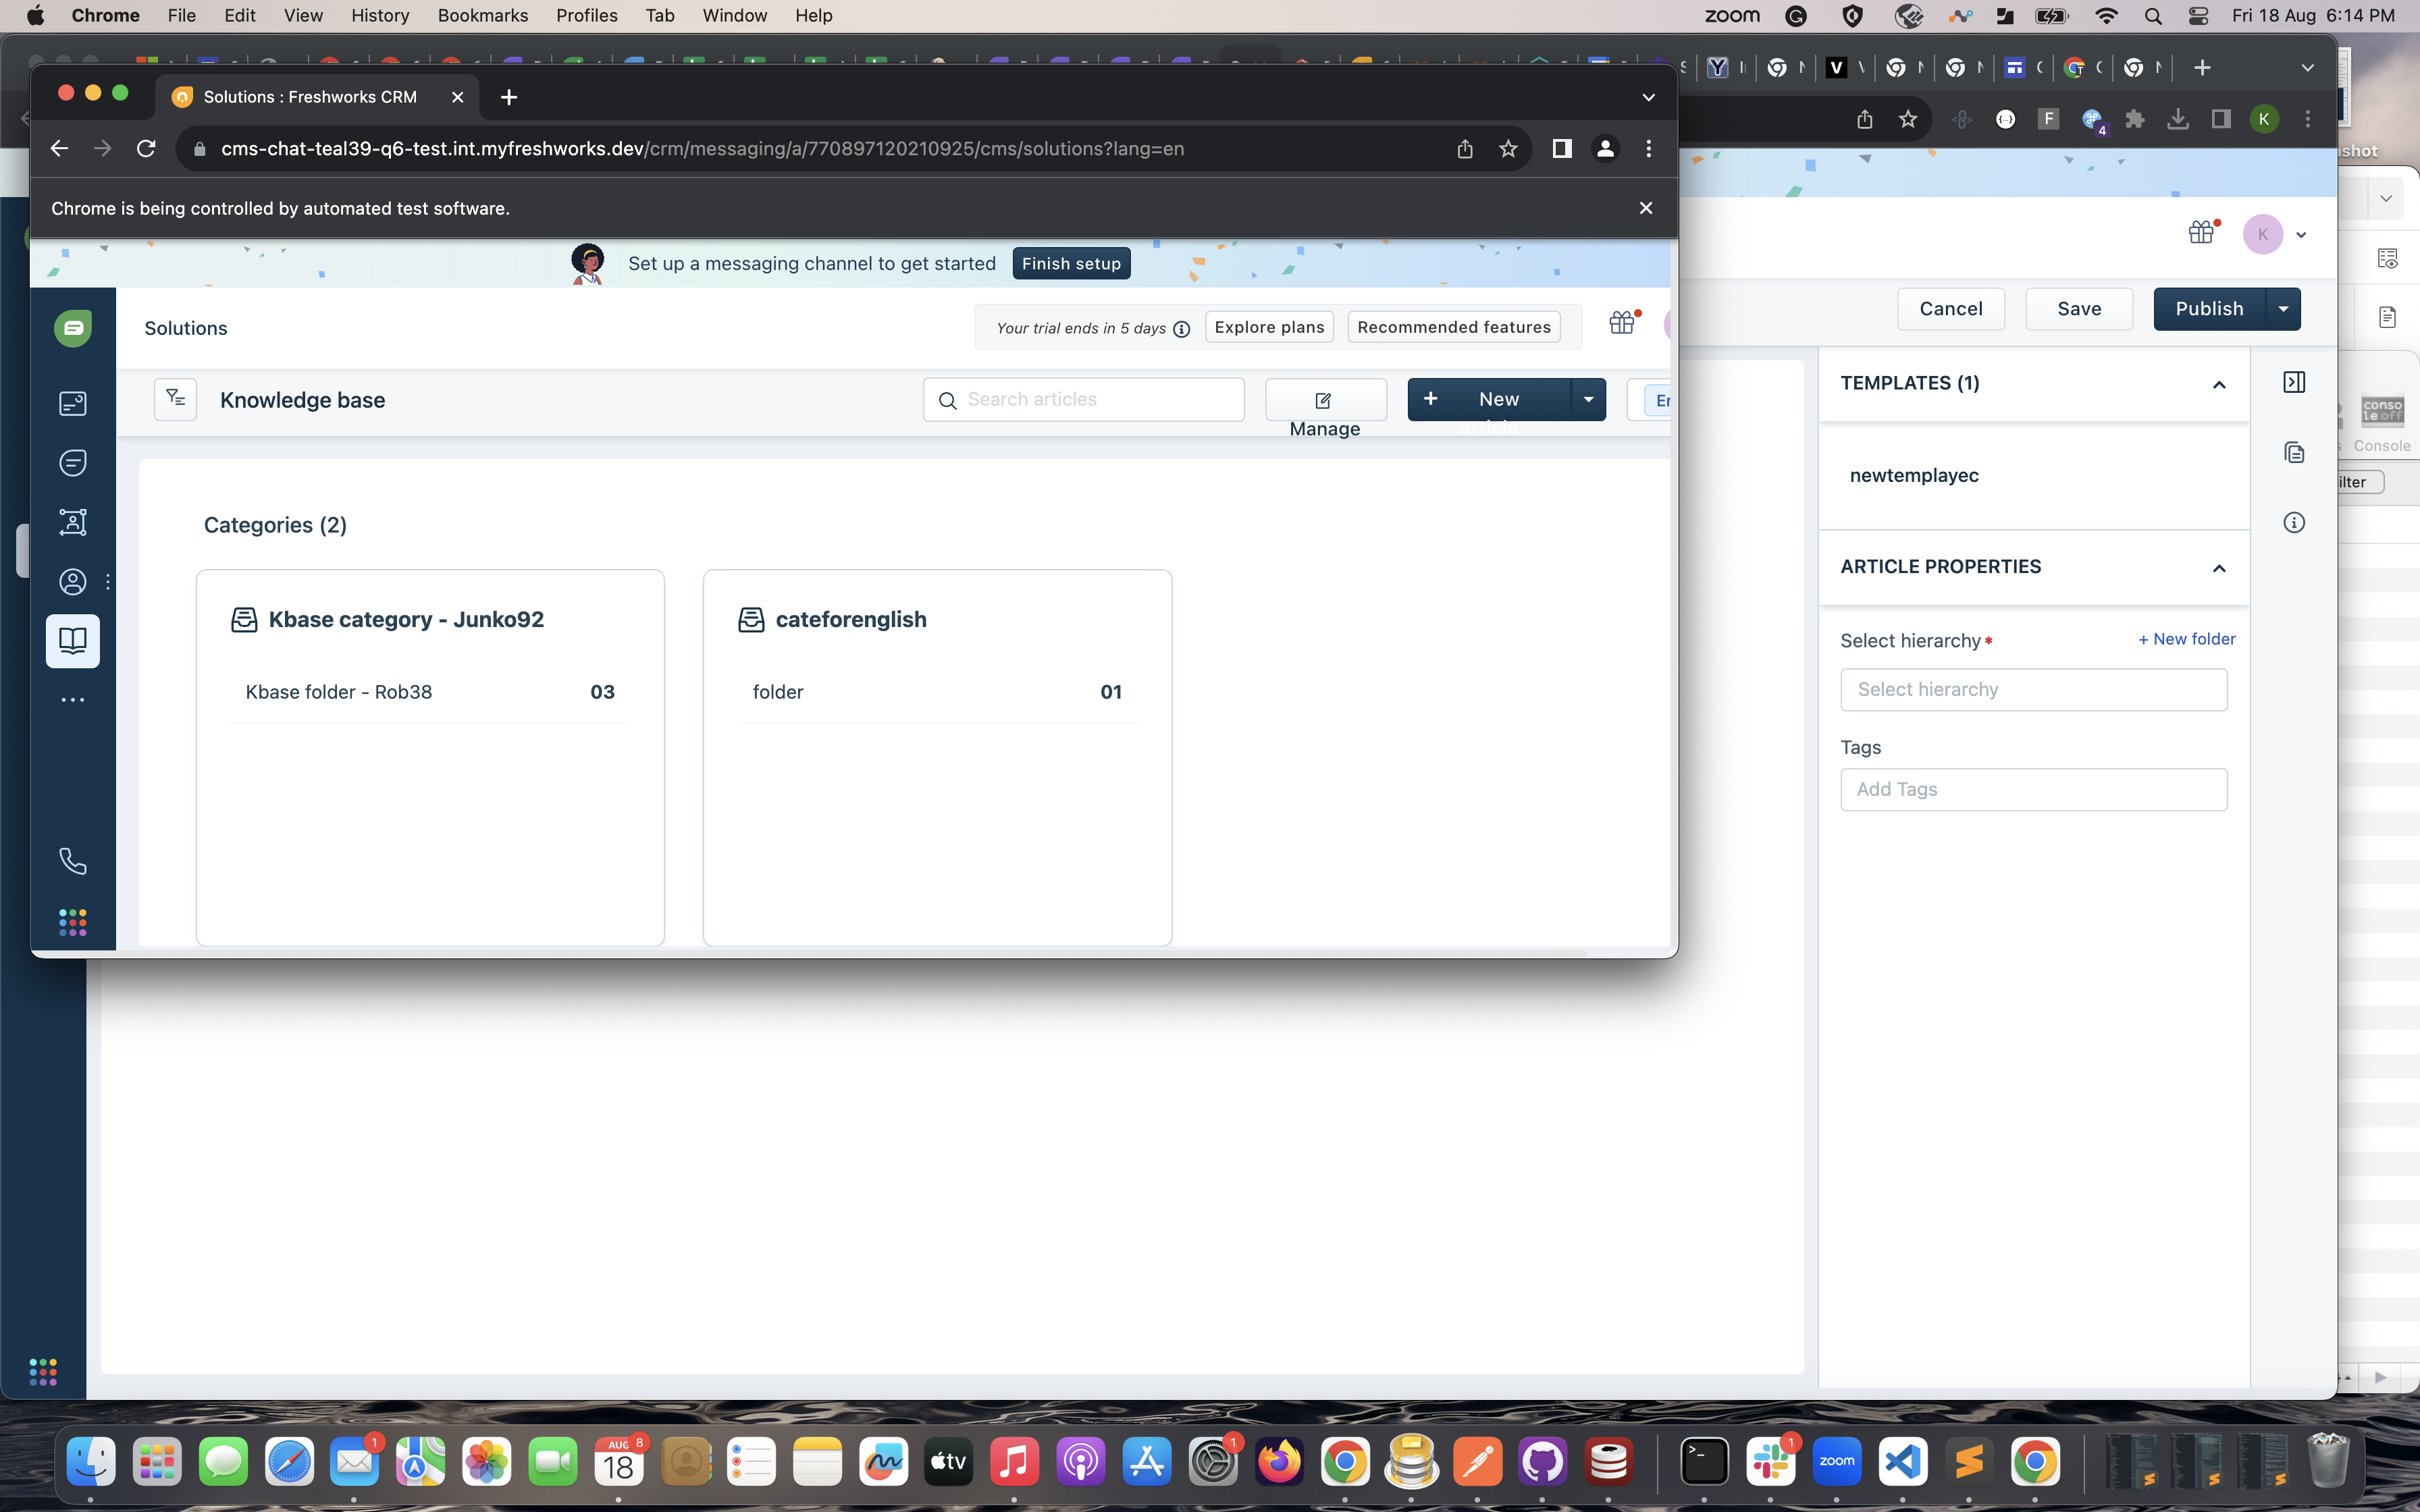The image size is (2420, 1512).
Task: Click the Finish setup button
Action: click(1071, 263)
